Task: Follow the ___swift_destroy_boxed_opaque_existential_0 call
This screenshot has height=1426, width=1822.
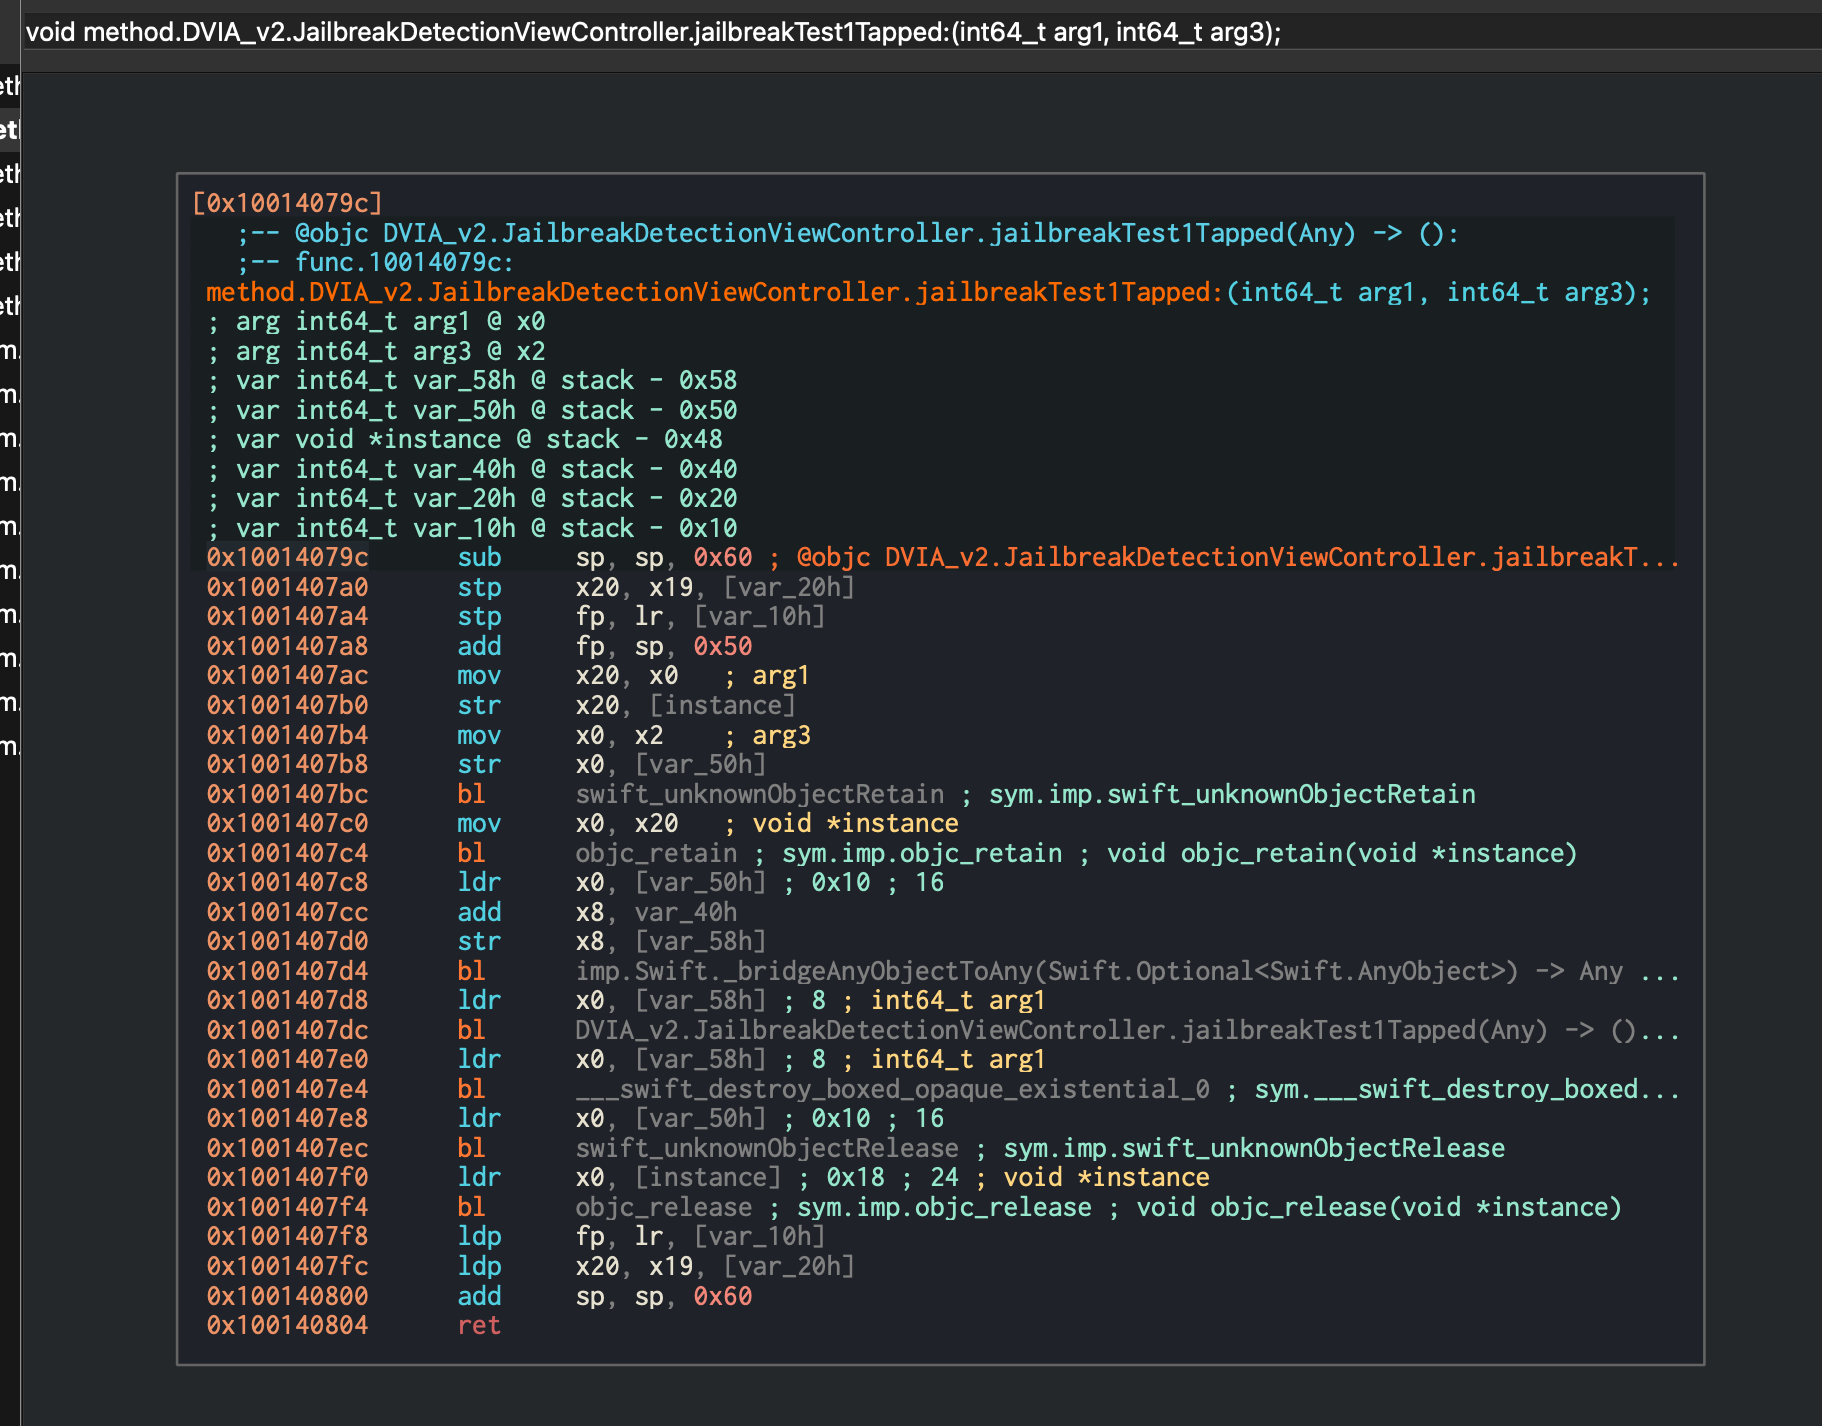Action: pos(892,1089)
